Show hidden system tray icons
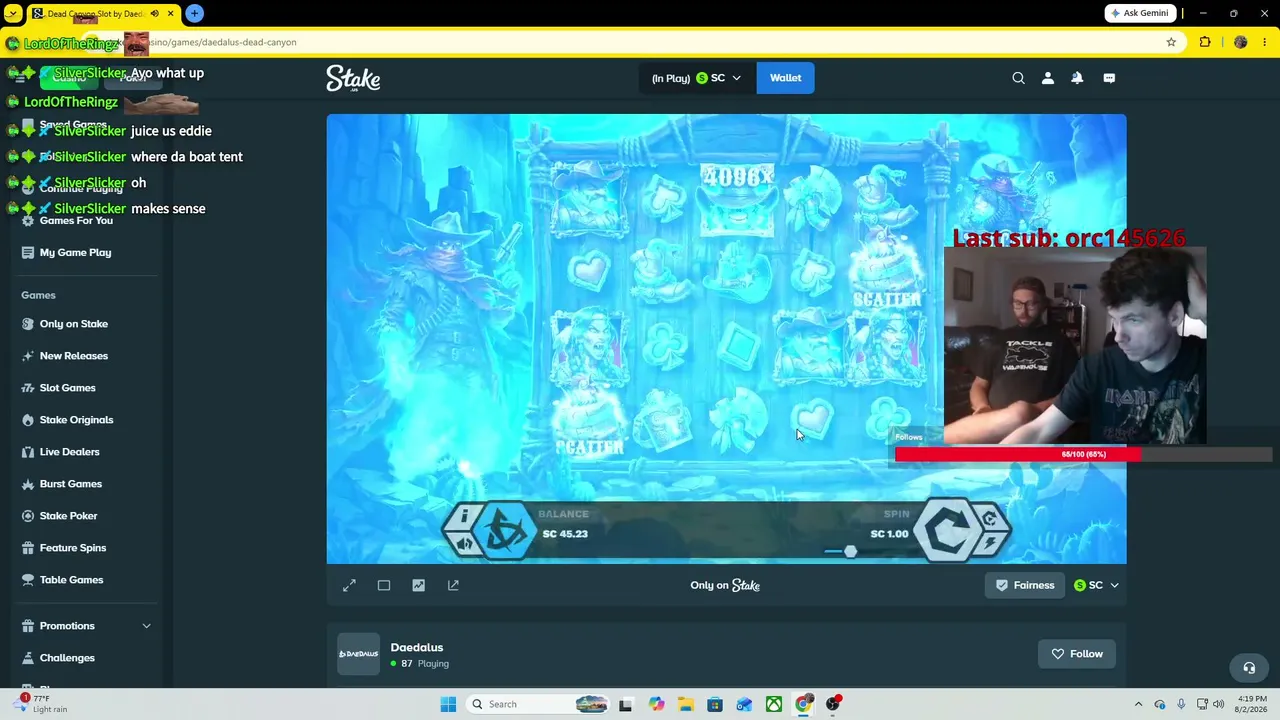This screenshot has width=1280, height=720. click(1138, 704)
